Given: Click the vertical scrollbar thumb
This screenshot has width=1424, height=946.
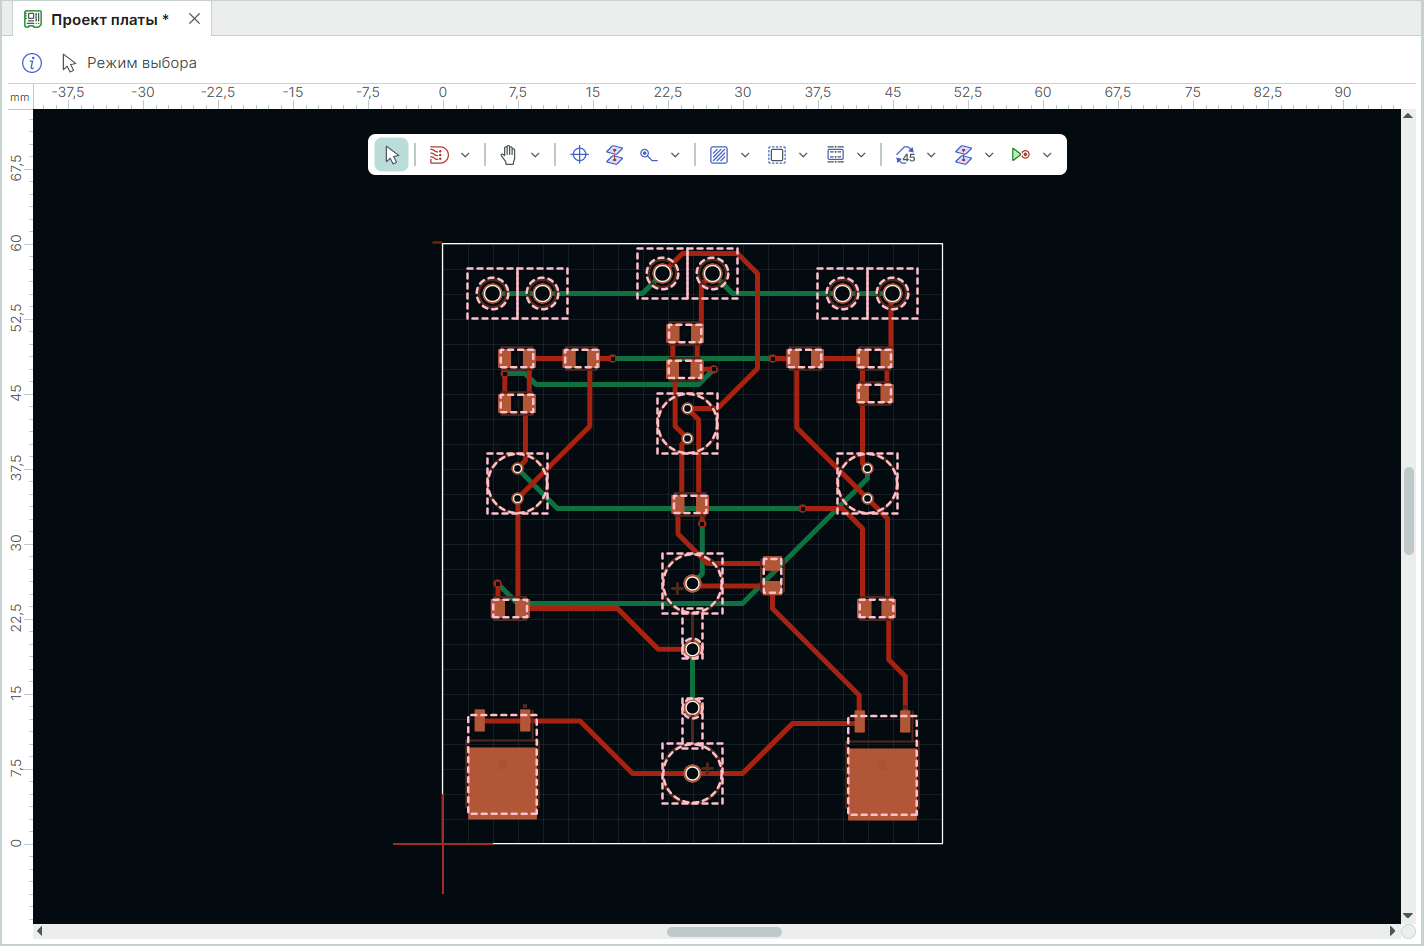Looking at the screenshot, I should point(1408,510).
